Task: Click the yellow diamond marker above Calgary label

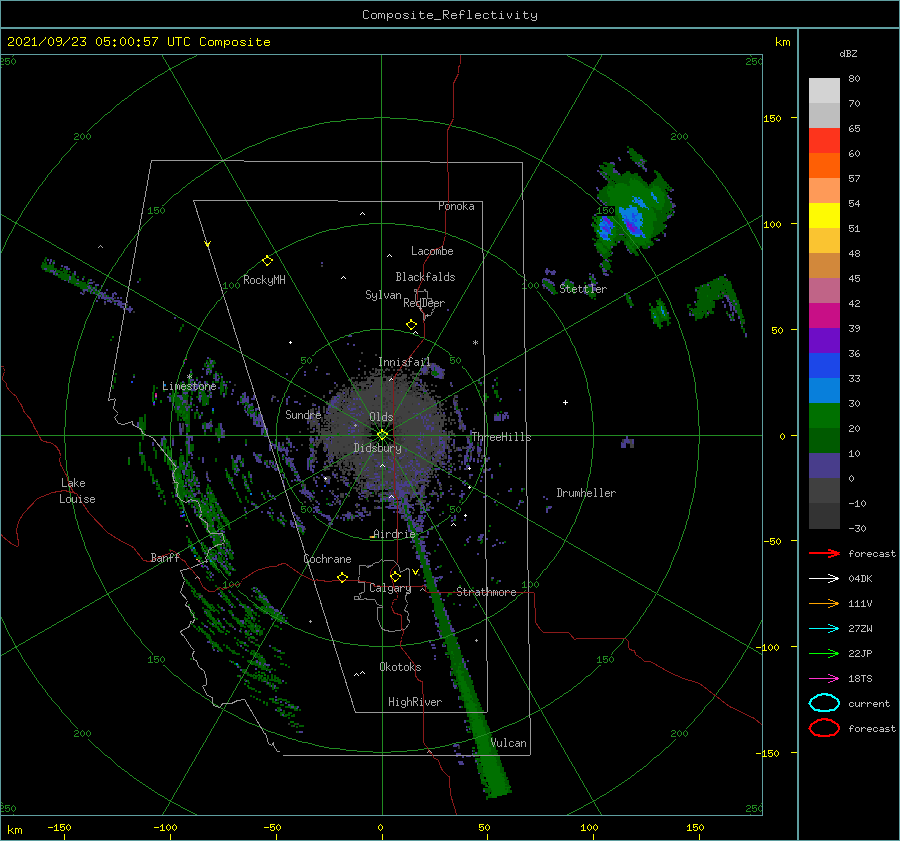Action: click(x=395, y=576)
